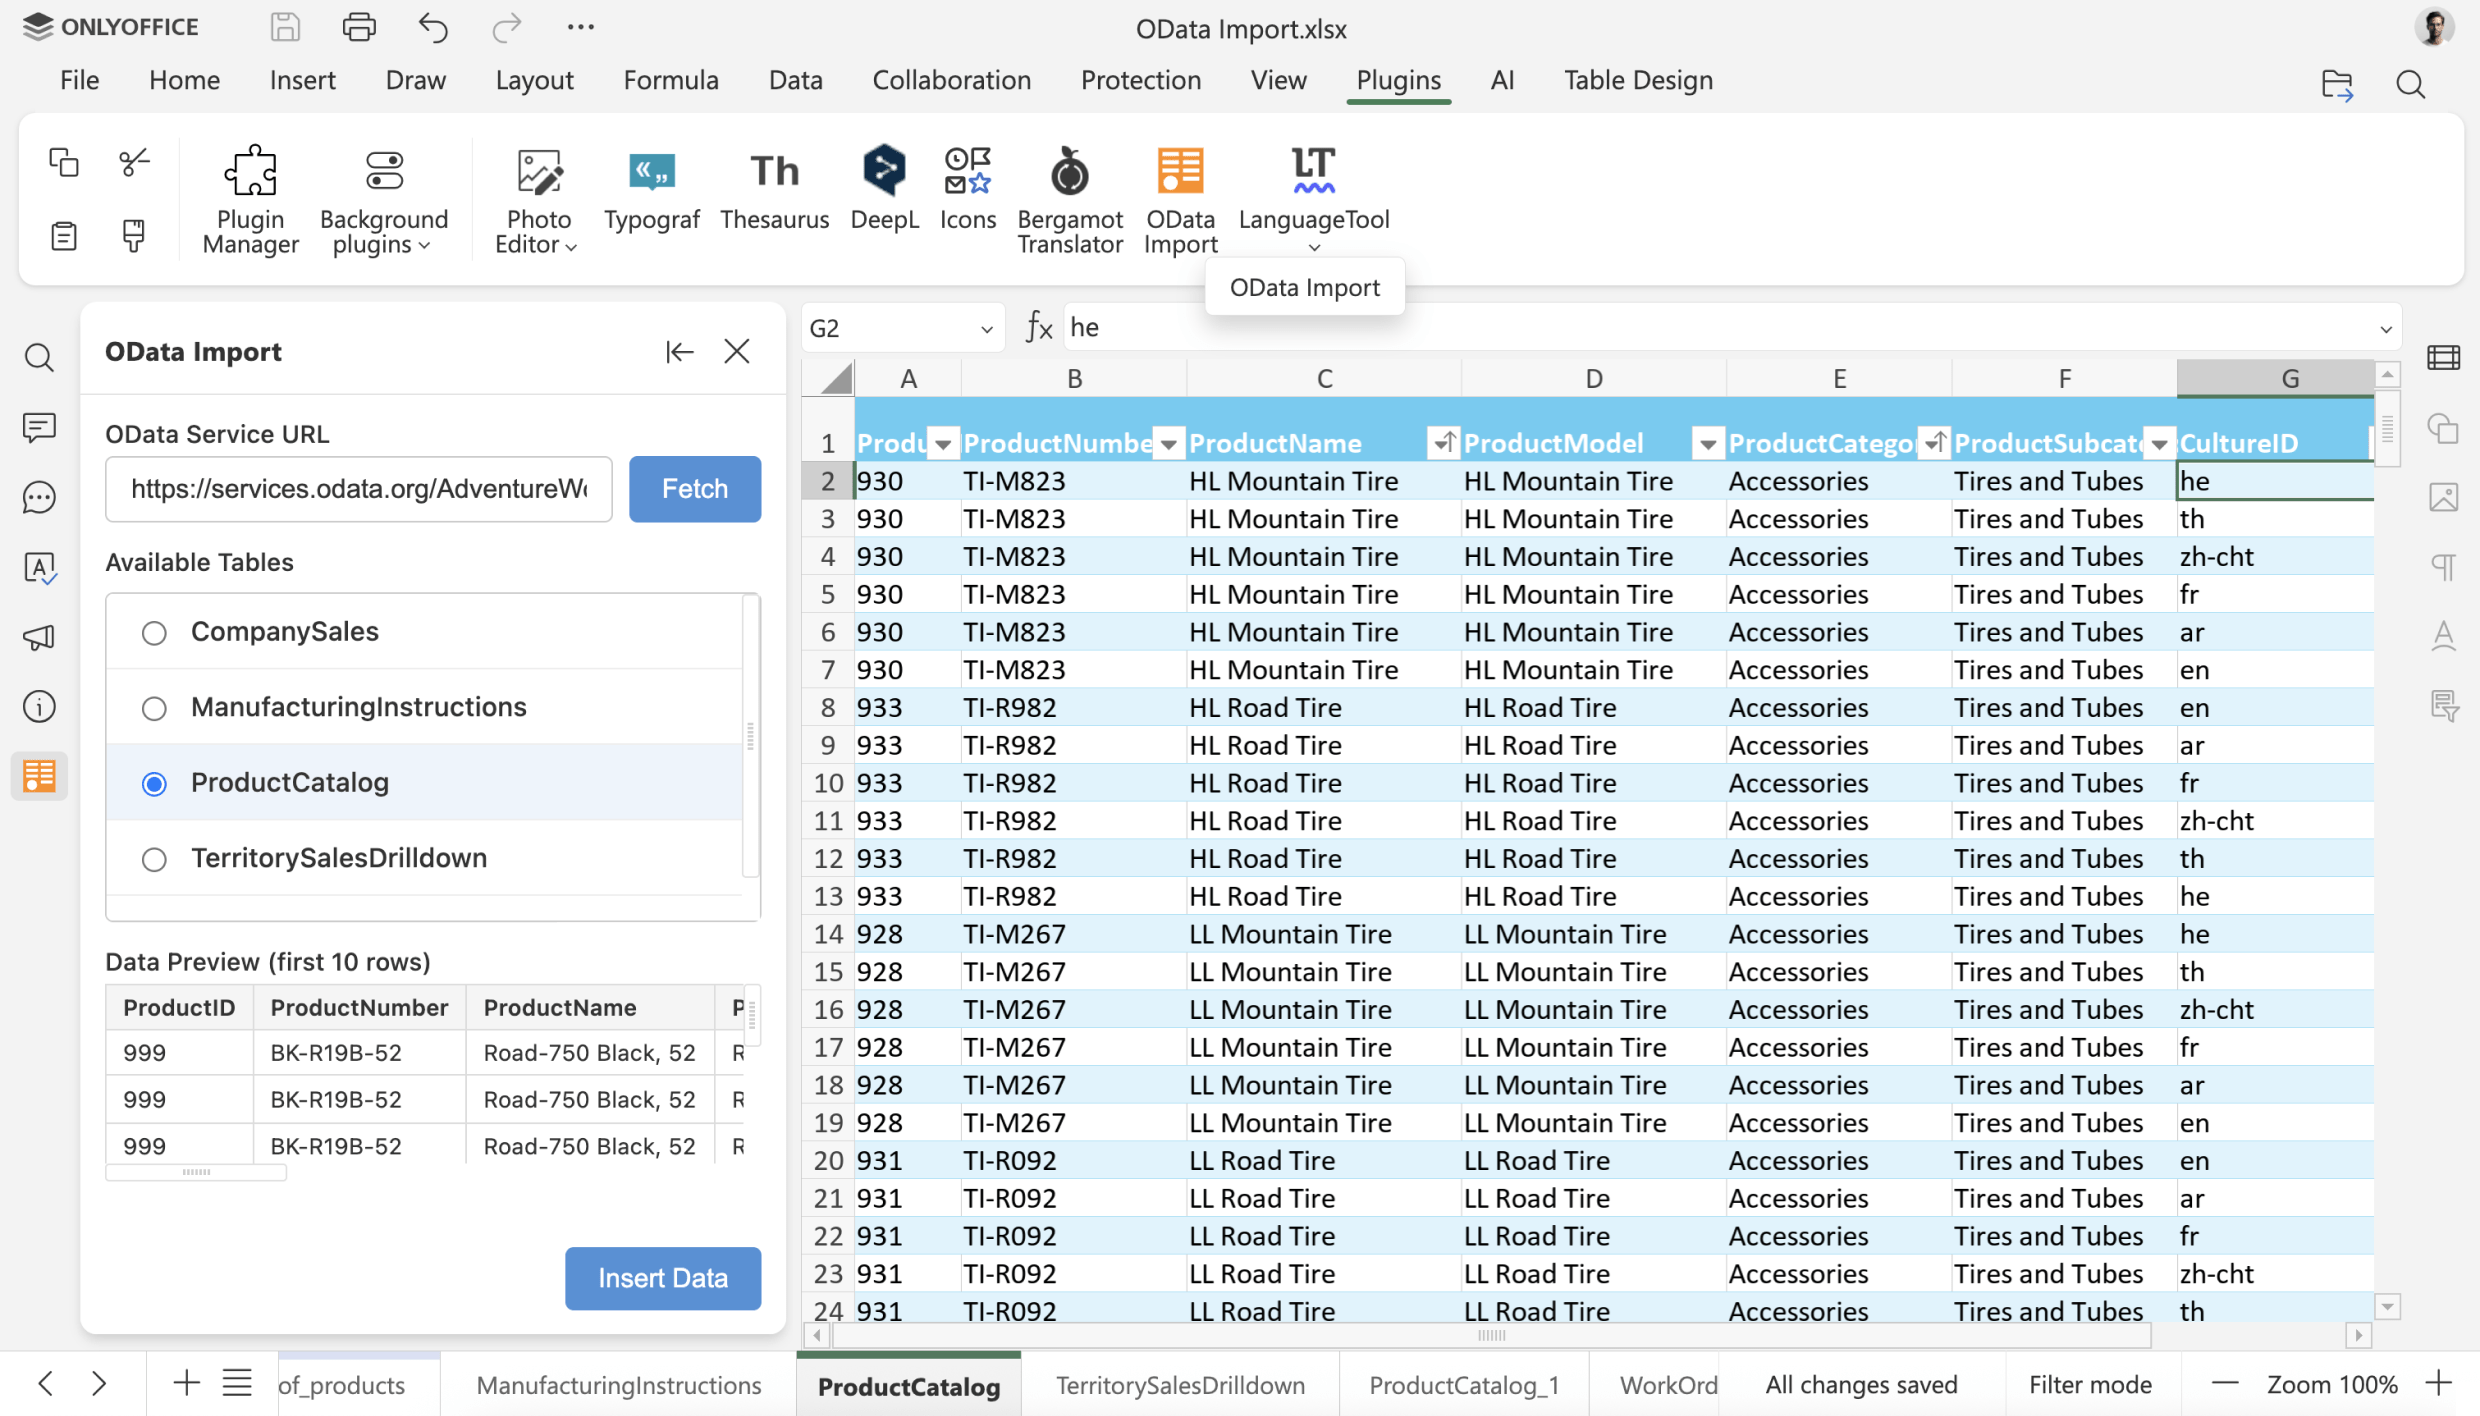Click the print icon in title bar
The image size is (2480, 1416).
(x=359, y=27)
